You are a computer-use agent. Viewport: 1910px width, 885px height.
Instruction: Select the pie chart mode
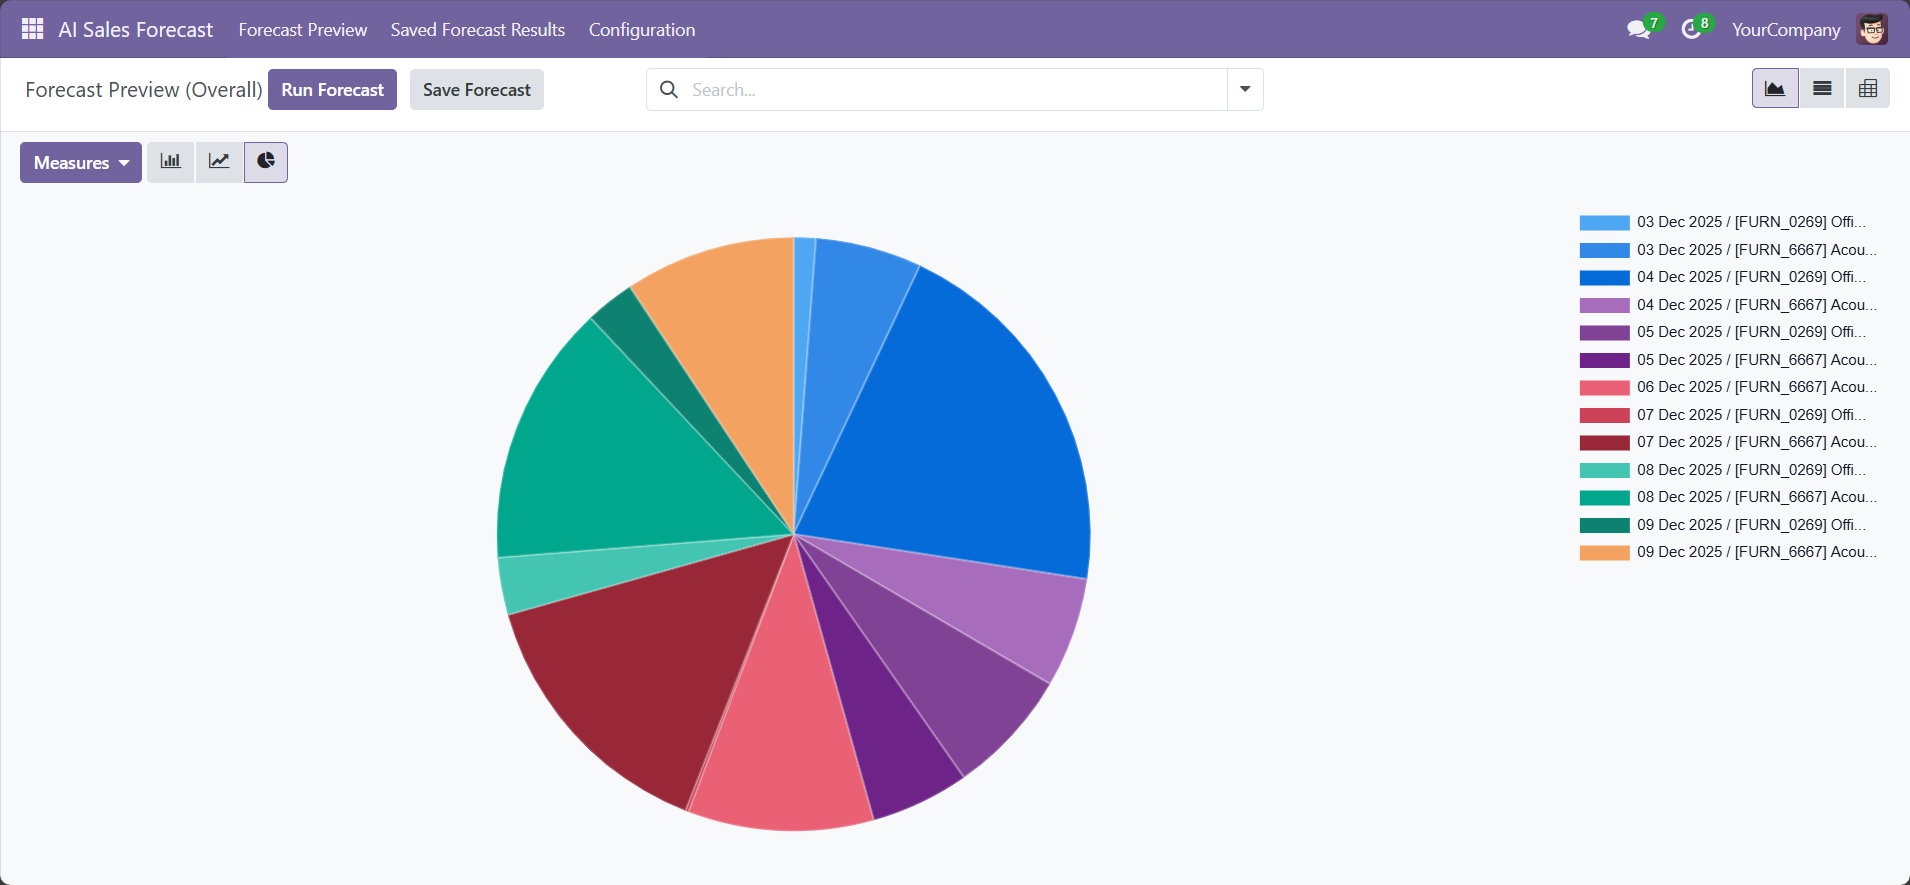pos(266,162)
